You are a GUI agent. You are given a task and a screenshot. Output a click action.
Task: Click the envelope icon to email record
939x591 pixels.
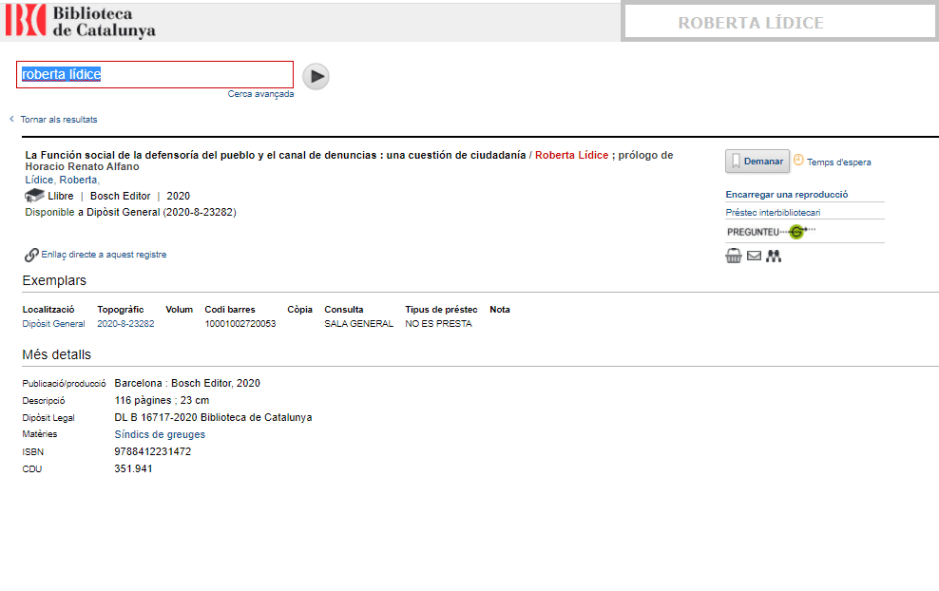754,256
